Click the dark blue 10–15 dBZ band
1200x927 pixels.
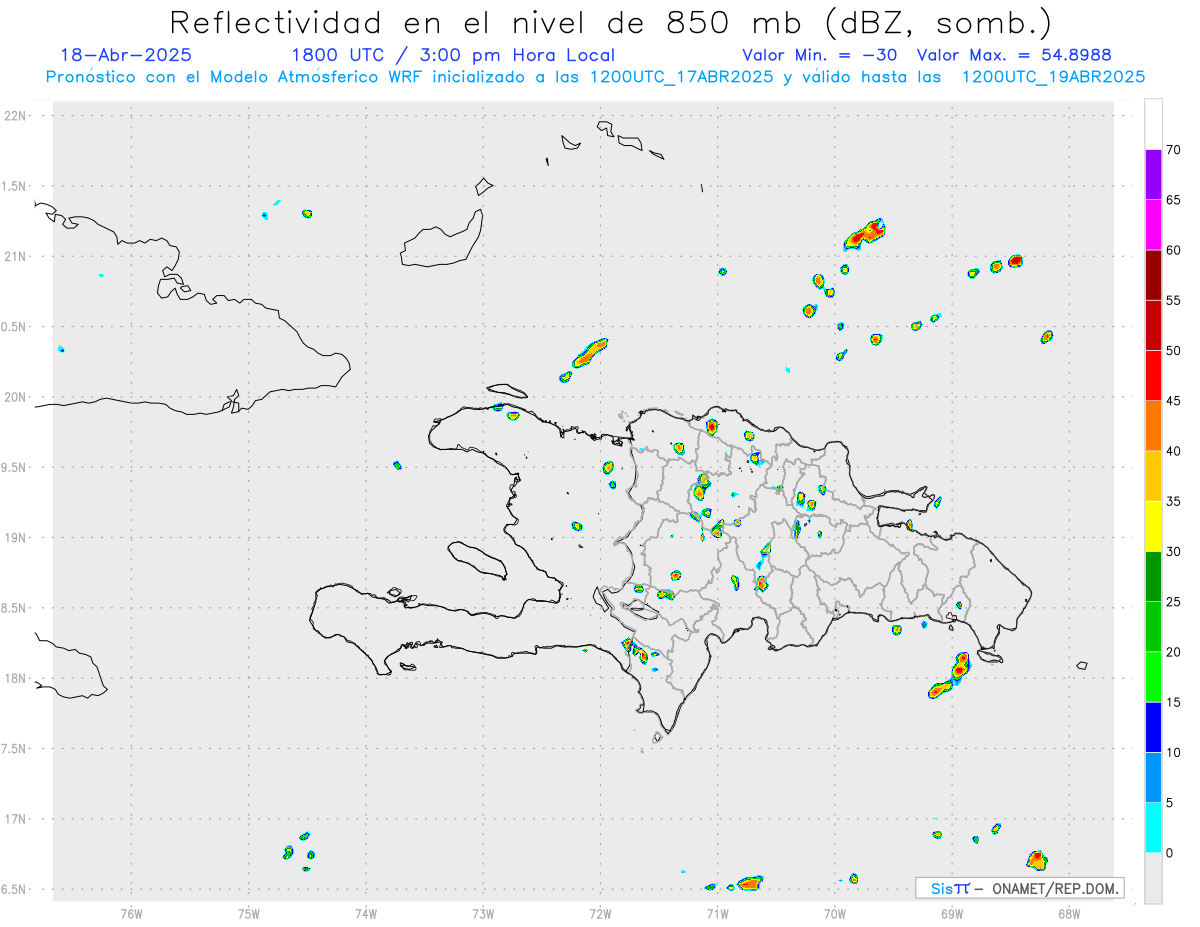(1153, 727)
